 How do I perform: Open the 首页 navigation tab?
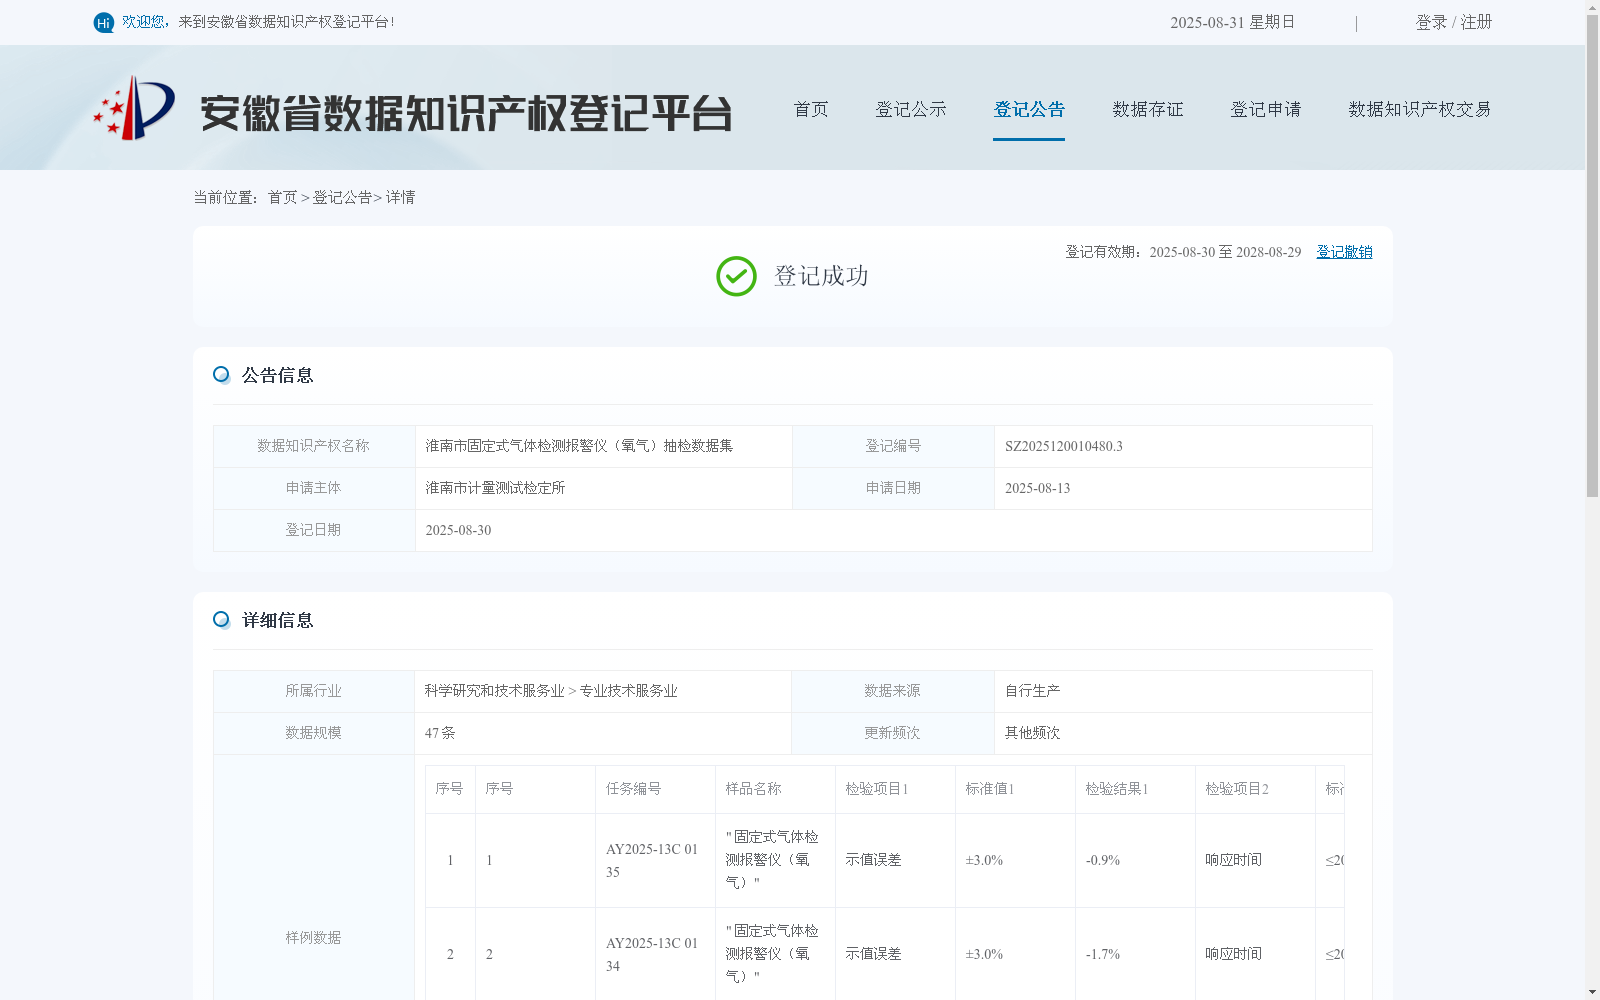pos(811,109)
